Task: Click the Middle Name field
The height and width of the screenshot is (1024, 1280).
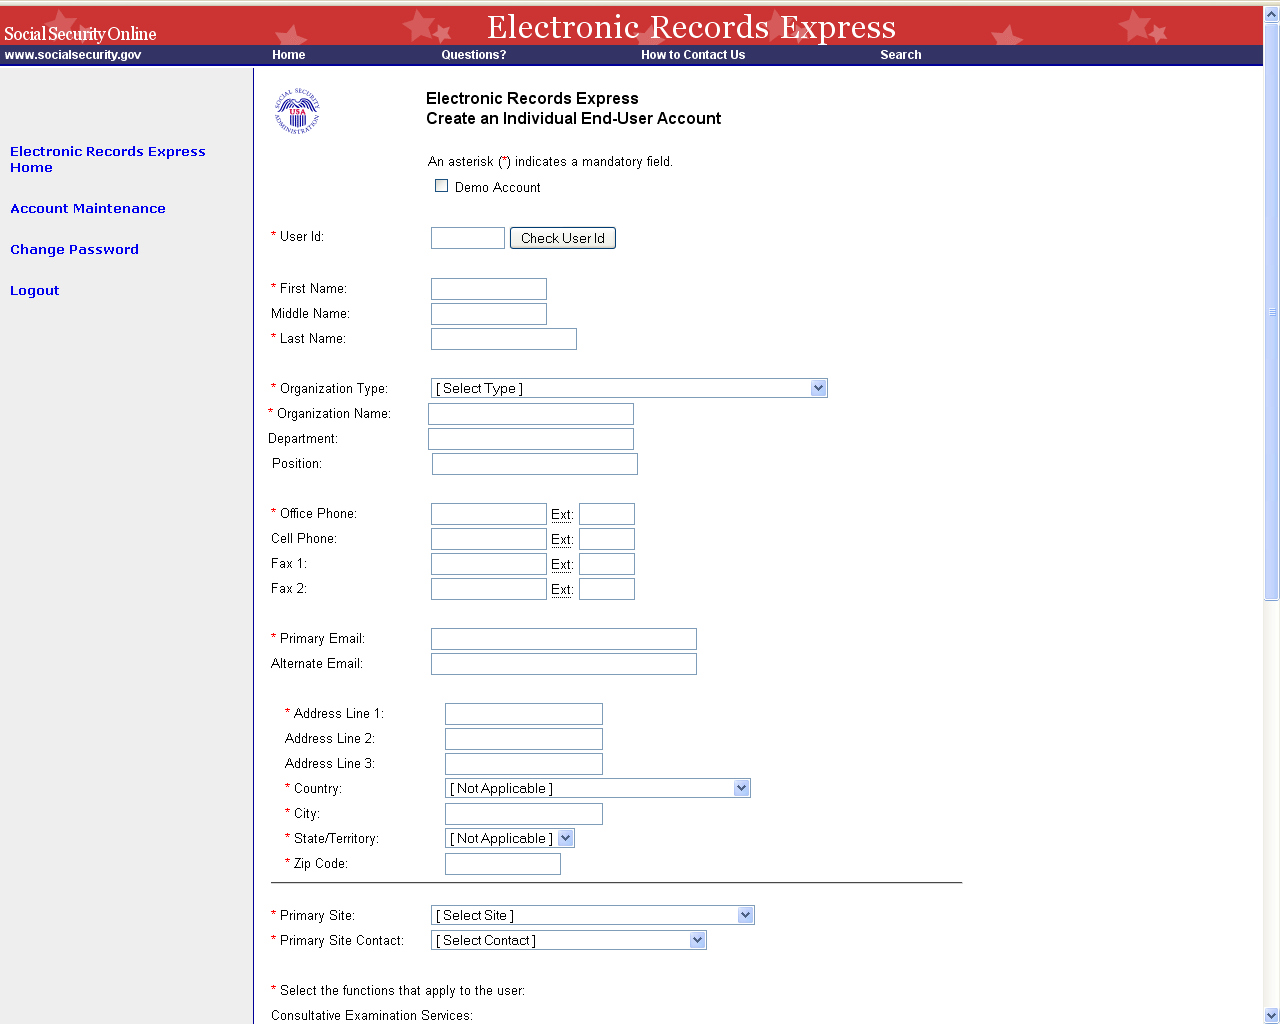Action: click(x=489, y=314)
